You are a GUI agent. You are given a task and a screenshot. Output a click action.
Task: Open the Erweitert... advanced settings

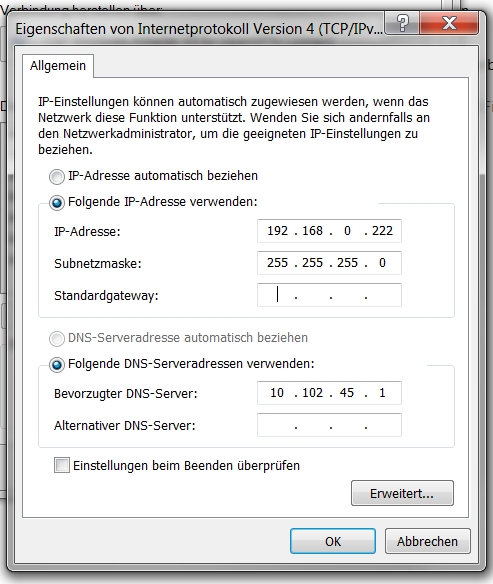(402, 493)
